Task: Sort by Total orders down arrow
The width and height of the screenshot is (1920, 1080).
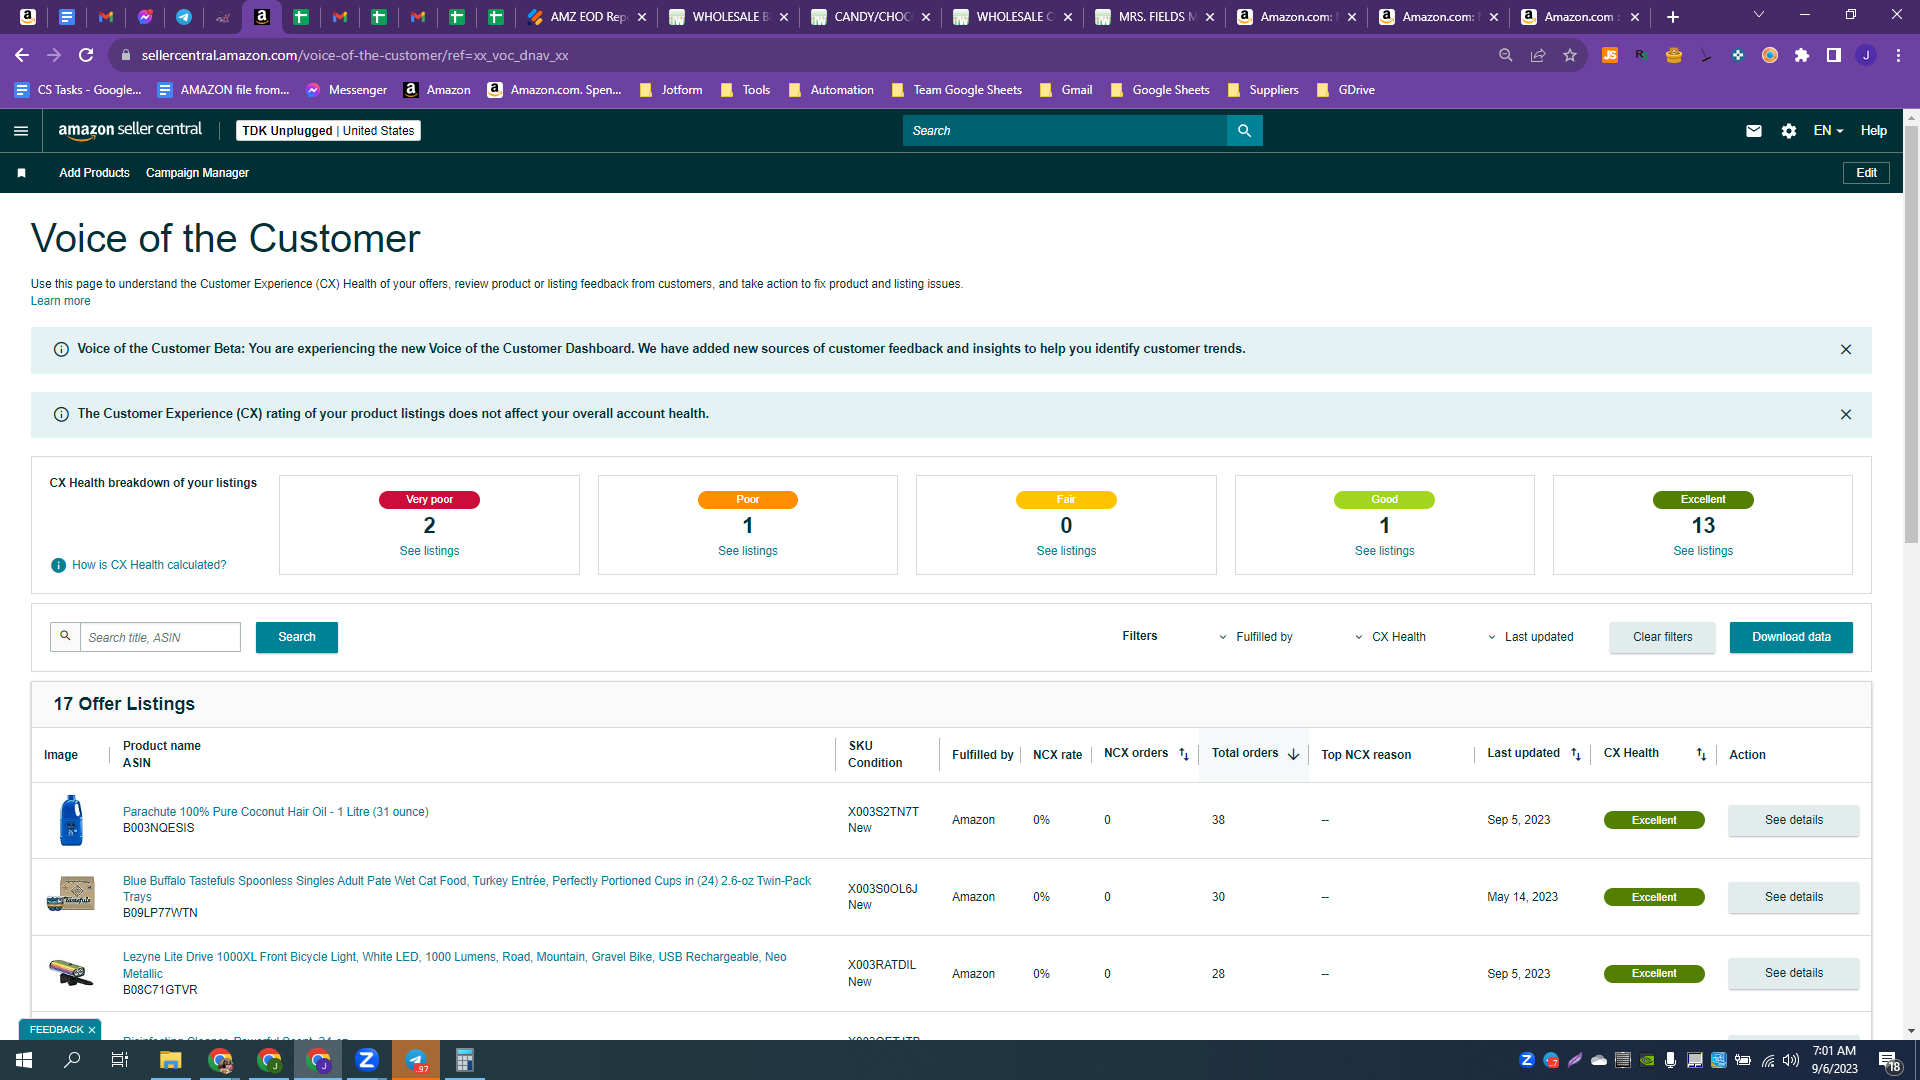Action: 1293,755
